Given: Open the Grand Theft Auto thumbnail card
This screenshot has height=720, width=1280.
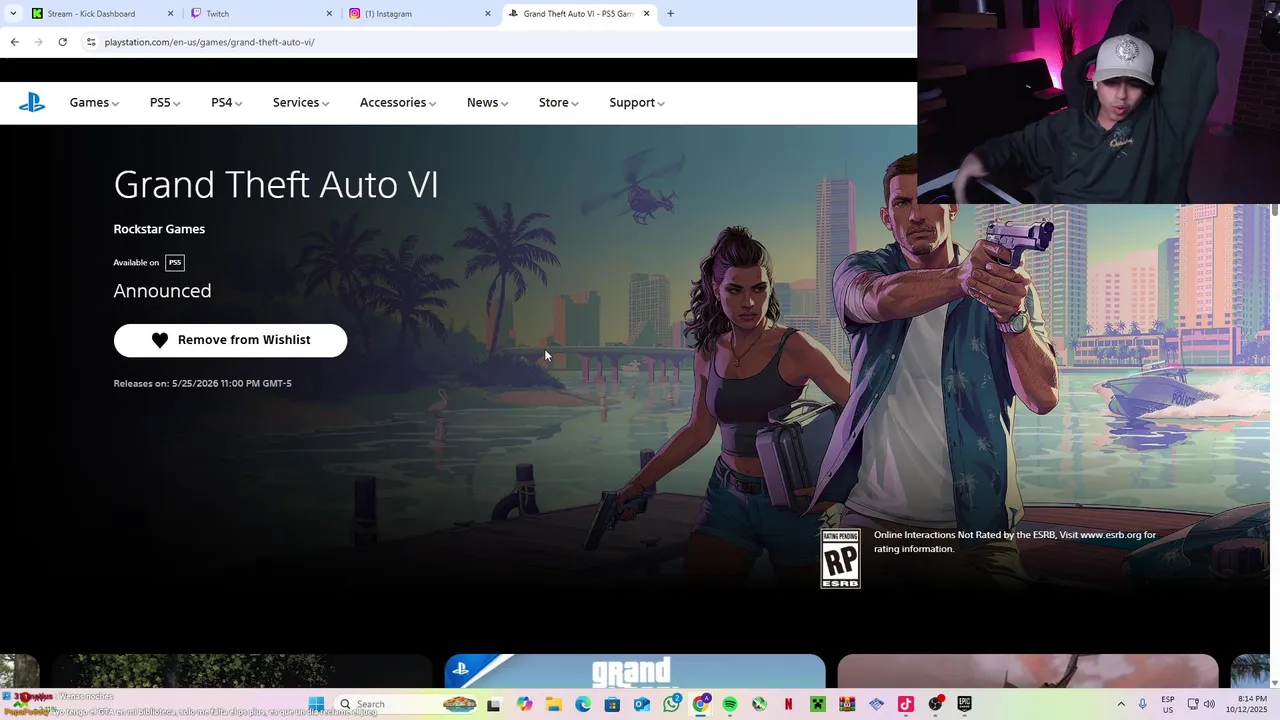Looking at the screenshot, I should [x=635, y=671].
